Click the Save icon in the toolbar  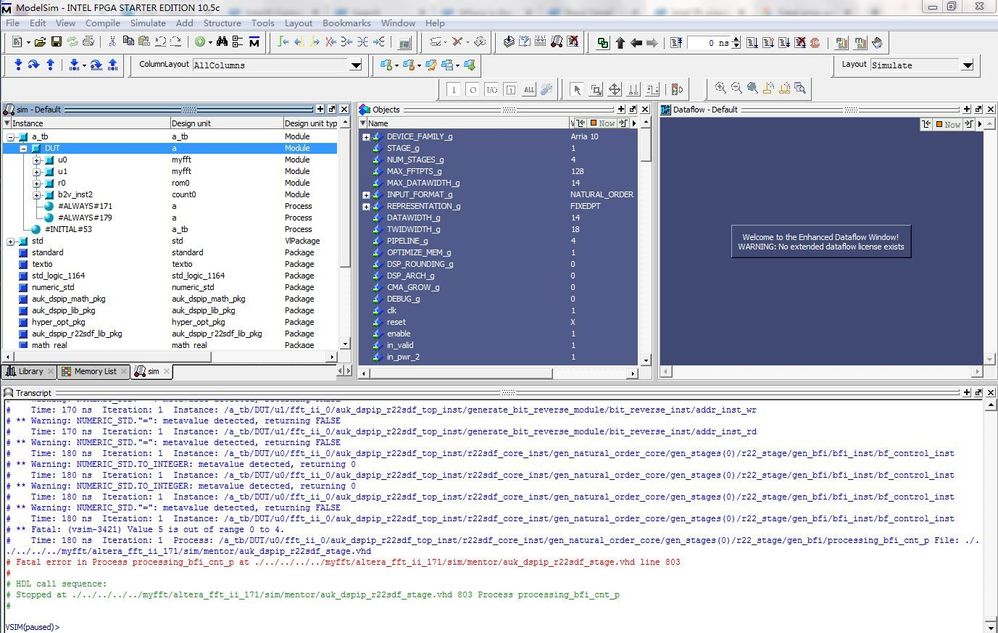57,42
